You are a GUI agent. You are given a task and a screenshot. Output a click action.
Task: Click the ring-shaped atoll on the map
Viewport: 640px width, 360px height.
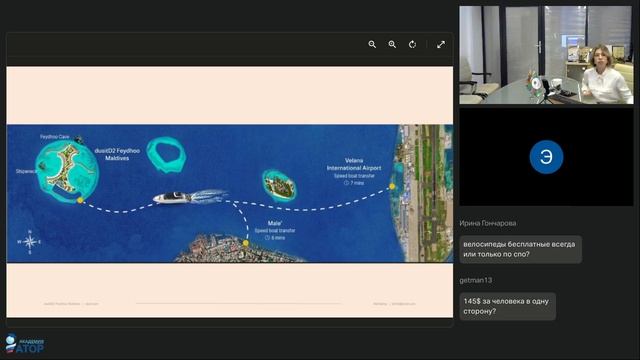pos(166,155)
